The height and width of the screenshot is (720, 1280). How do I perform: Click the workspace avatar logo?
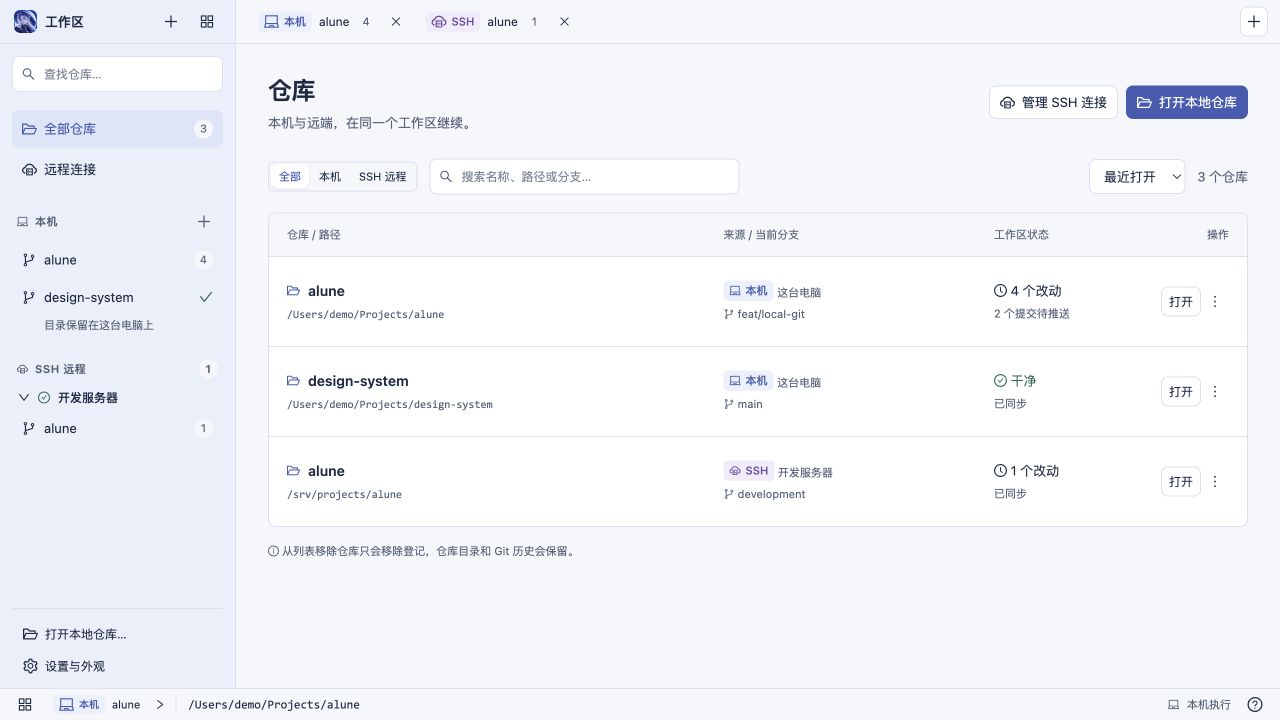(25, 21)
